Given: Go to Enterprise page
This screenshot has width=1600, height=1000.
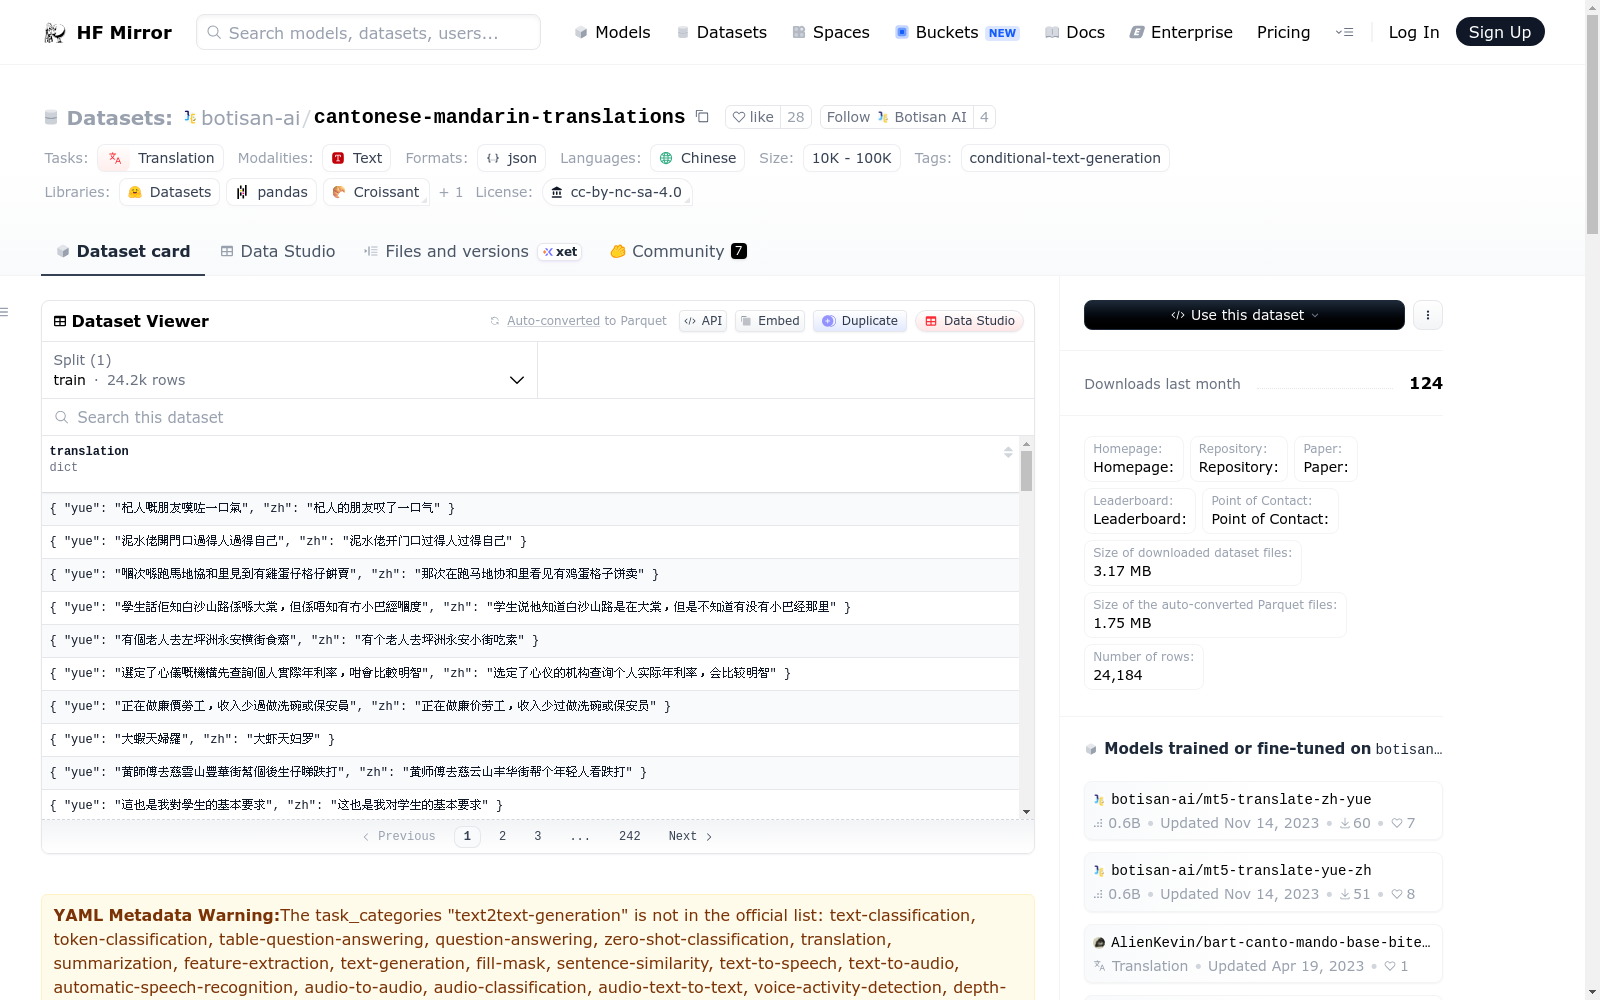Looking at the screenshot, I should 1181,32.
